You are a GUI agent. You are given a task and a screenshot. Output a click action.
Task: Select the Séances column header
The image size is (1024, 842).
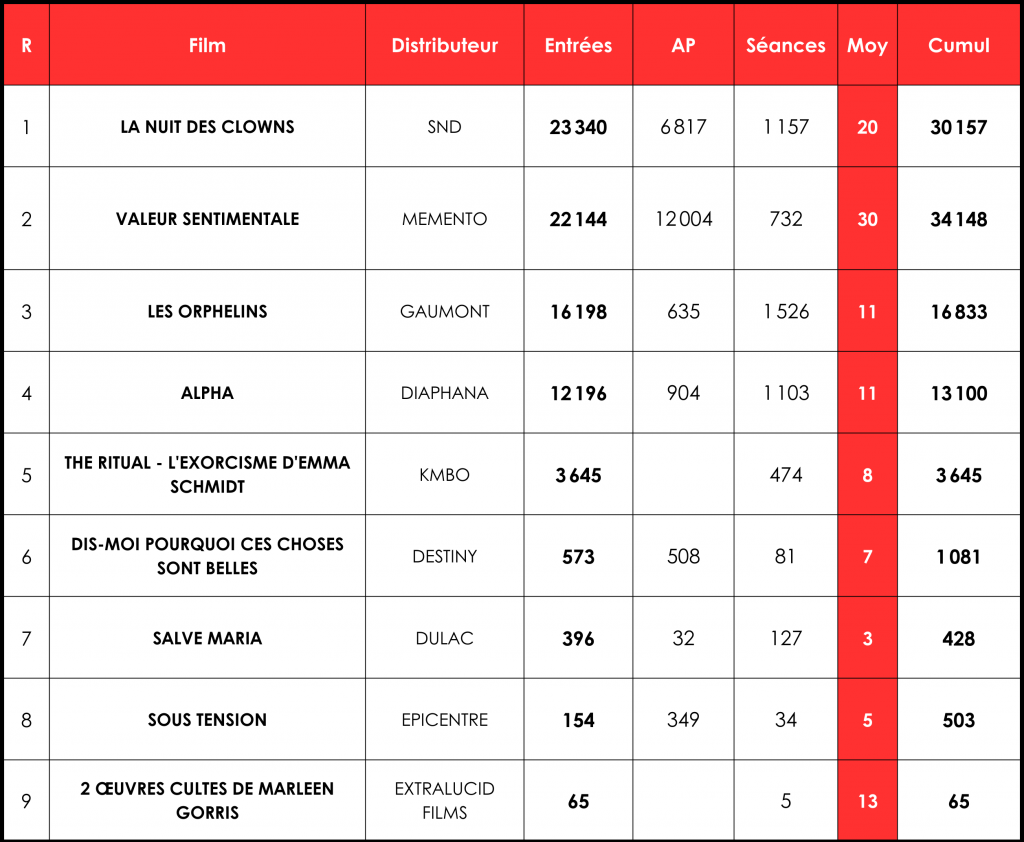pyautogui.click(x=786, y=46)
